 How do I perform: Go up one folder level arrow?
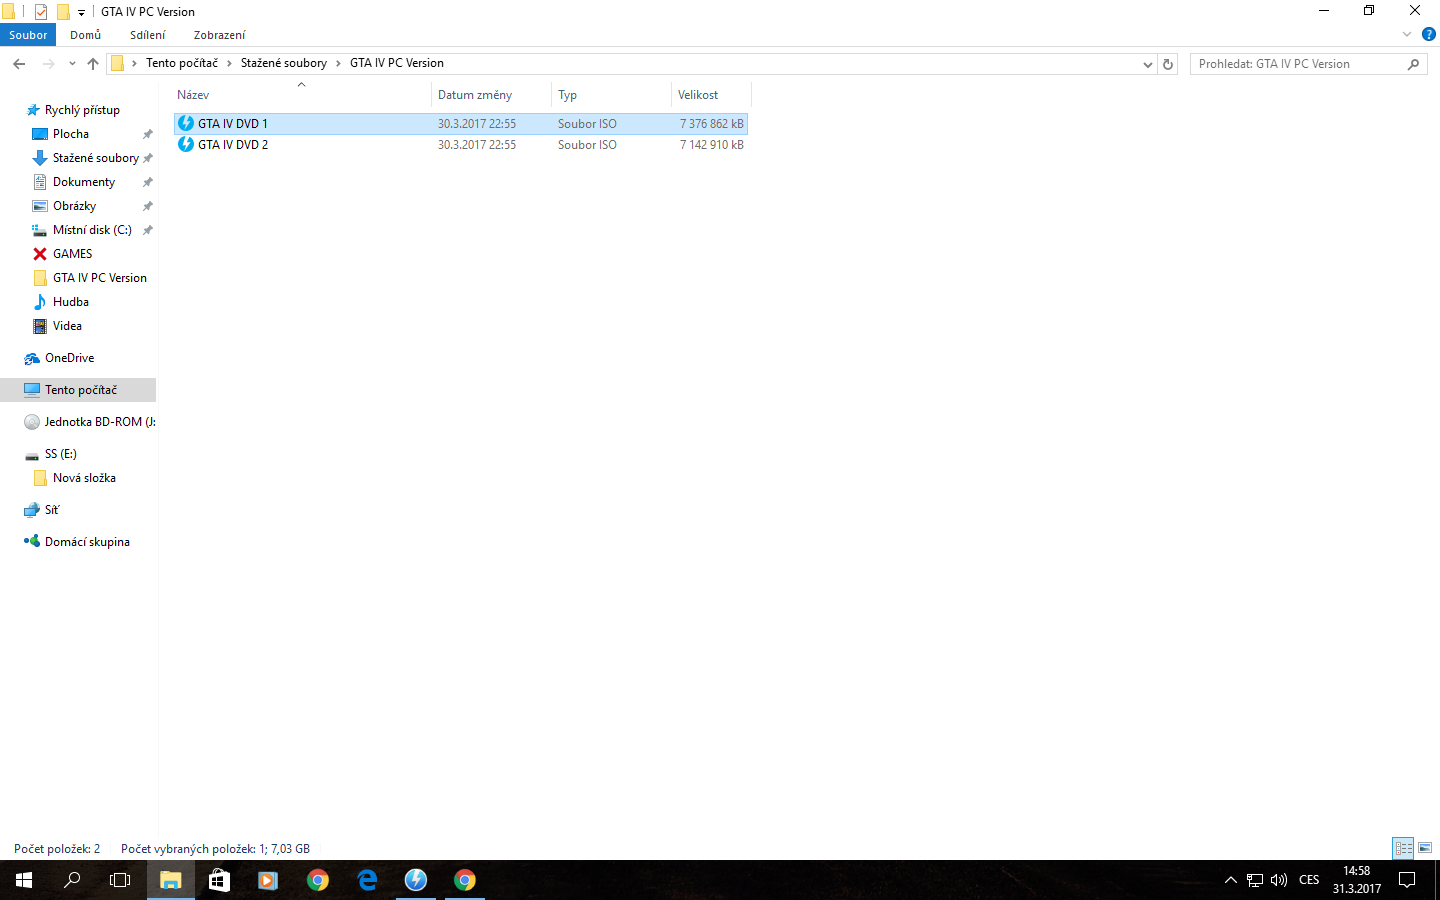coord(93,64)
